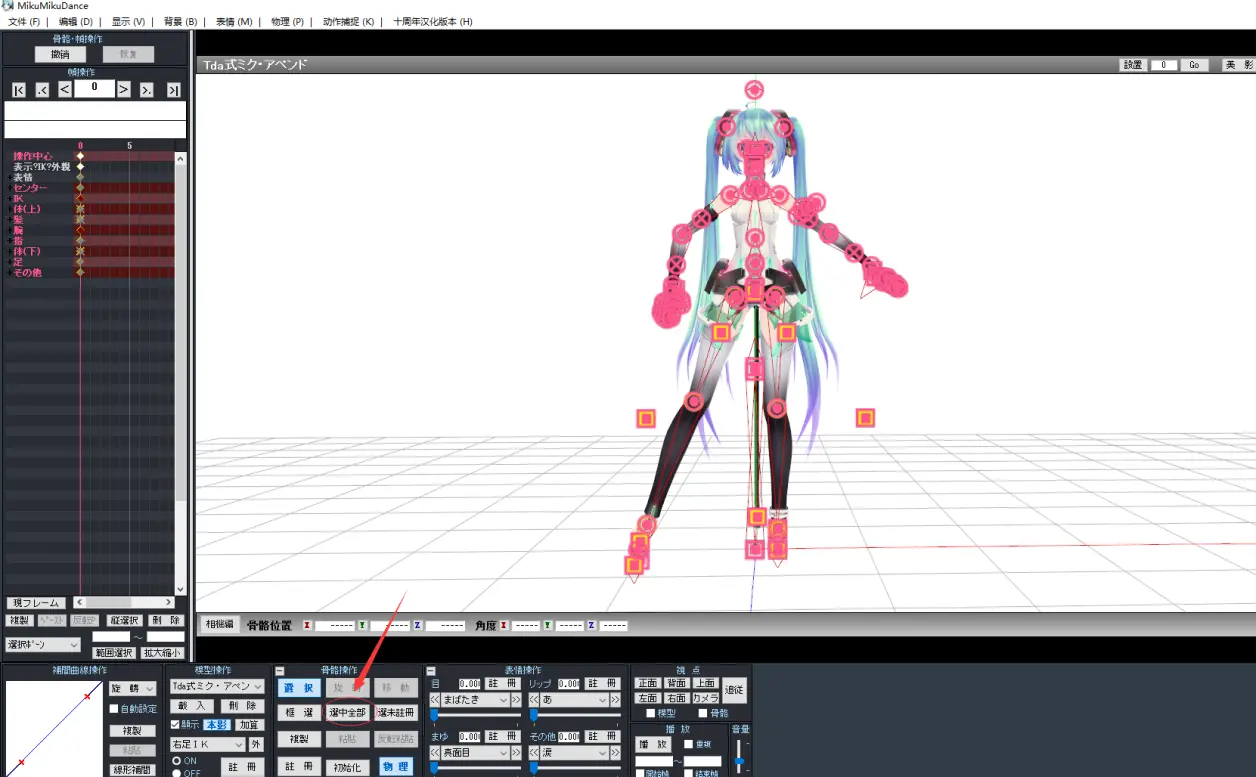The image size is (1256, 777).
Task: Open the 背景 (B) menu
Action: tap(180, 21)
